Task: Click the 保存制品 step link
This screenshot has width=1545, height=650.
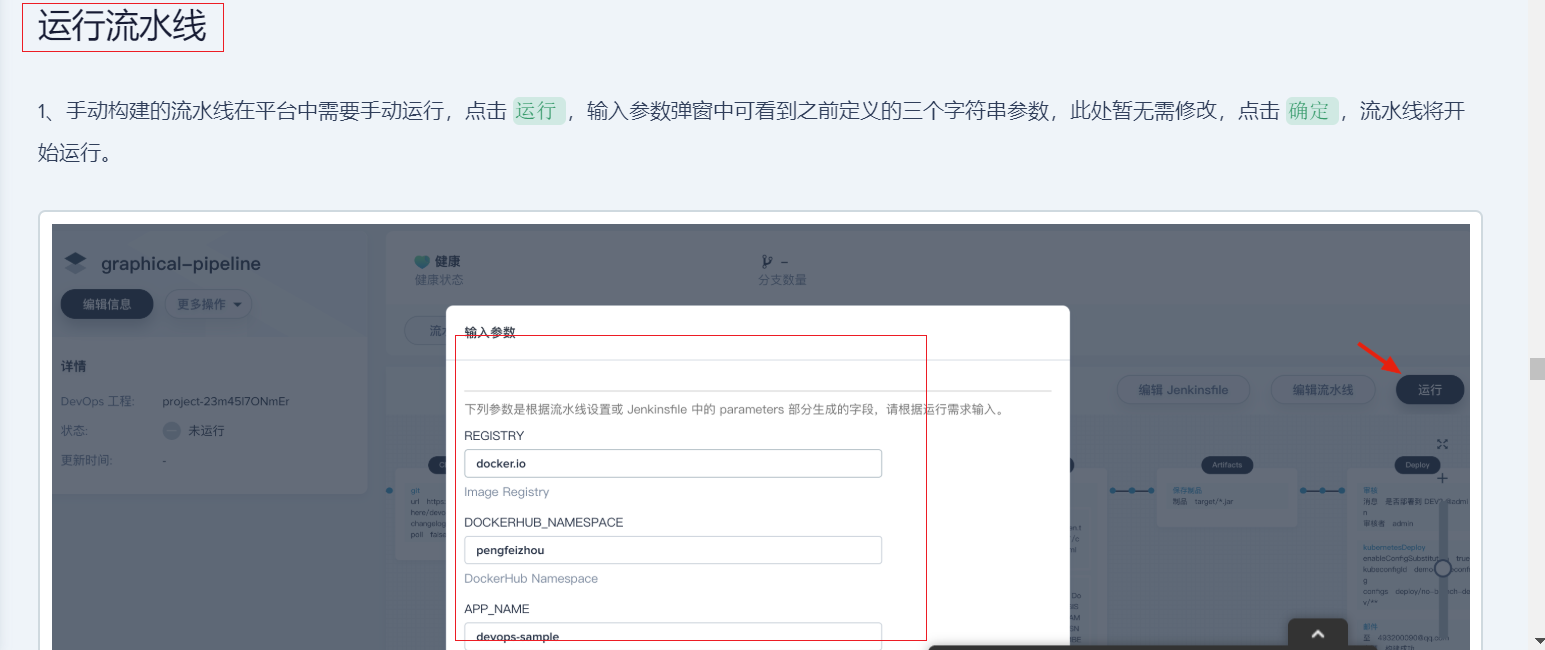Action: click(1185, 491)
